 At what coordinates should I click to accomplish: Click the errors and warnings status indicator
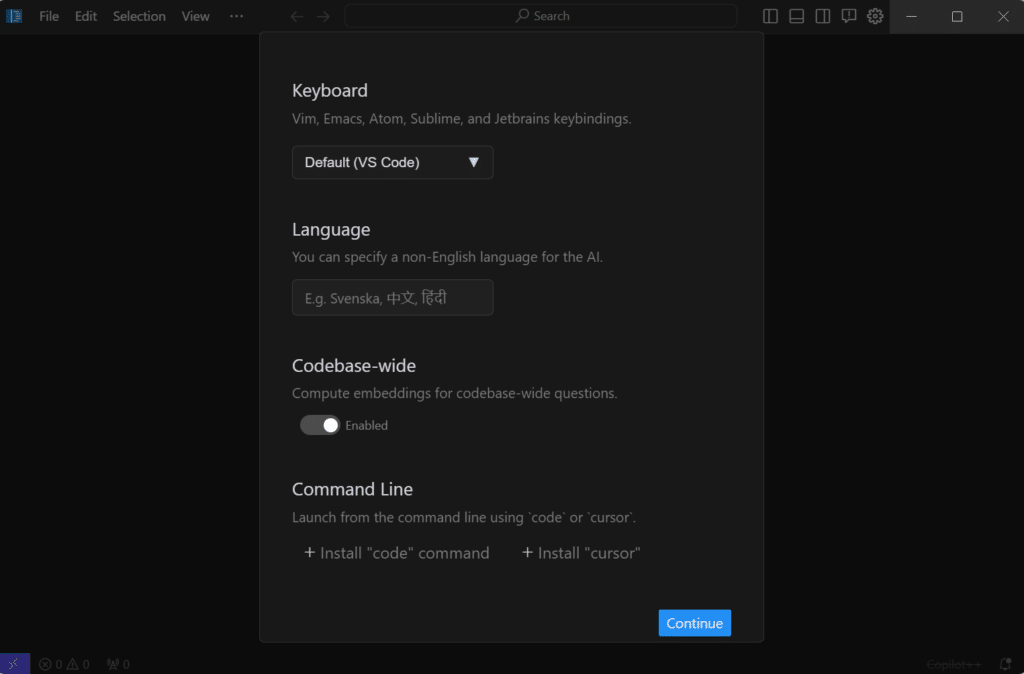click(64, 664)
